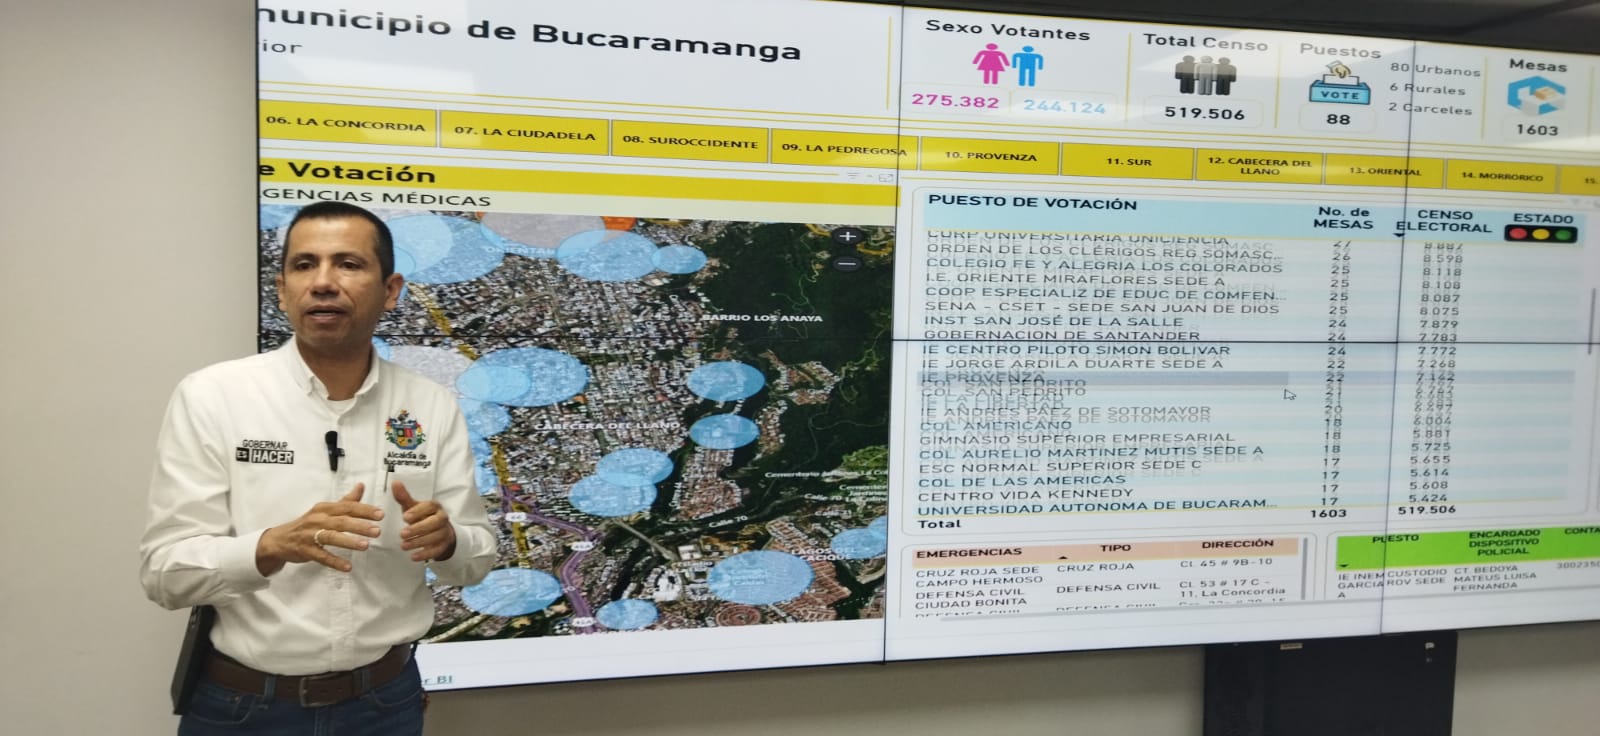Viewport: 1600px width, 736px height.
Task: Filter by 11. Sur comuna button
Action: [1128, 161]
